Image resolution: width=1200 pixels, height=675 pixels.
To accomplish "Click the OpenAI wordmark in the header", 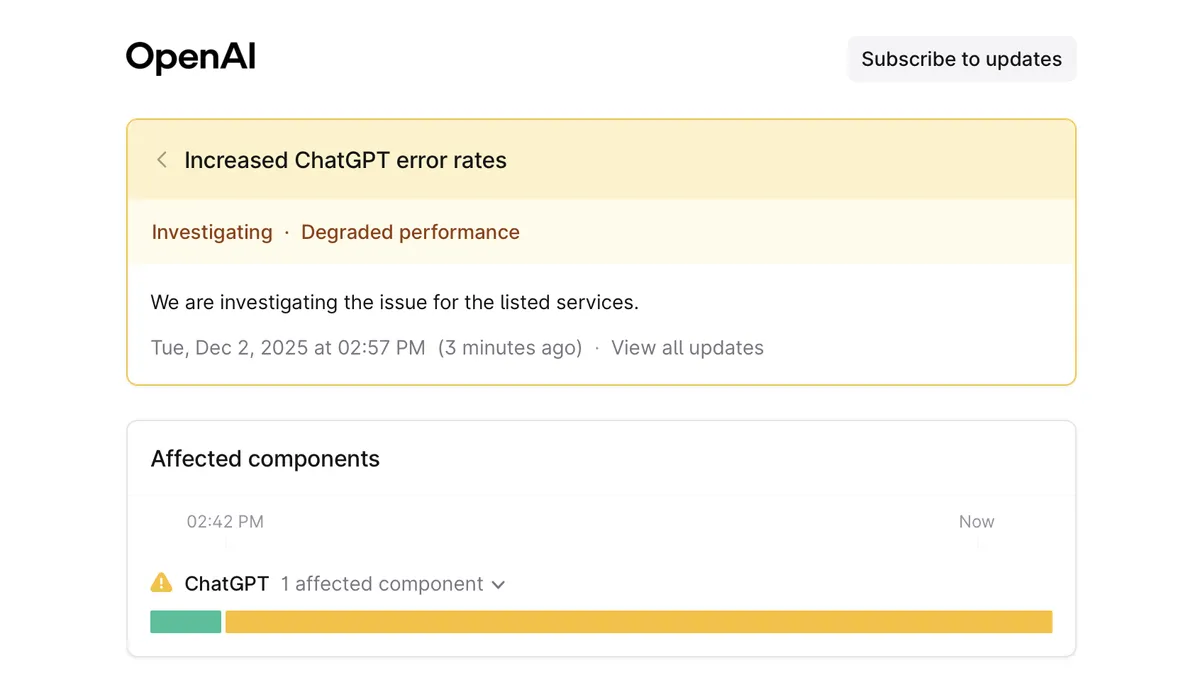I will pyautogui.click(x=190, y=57).
